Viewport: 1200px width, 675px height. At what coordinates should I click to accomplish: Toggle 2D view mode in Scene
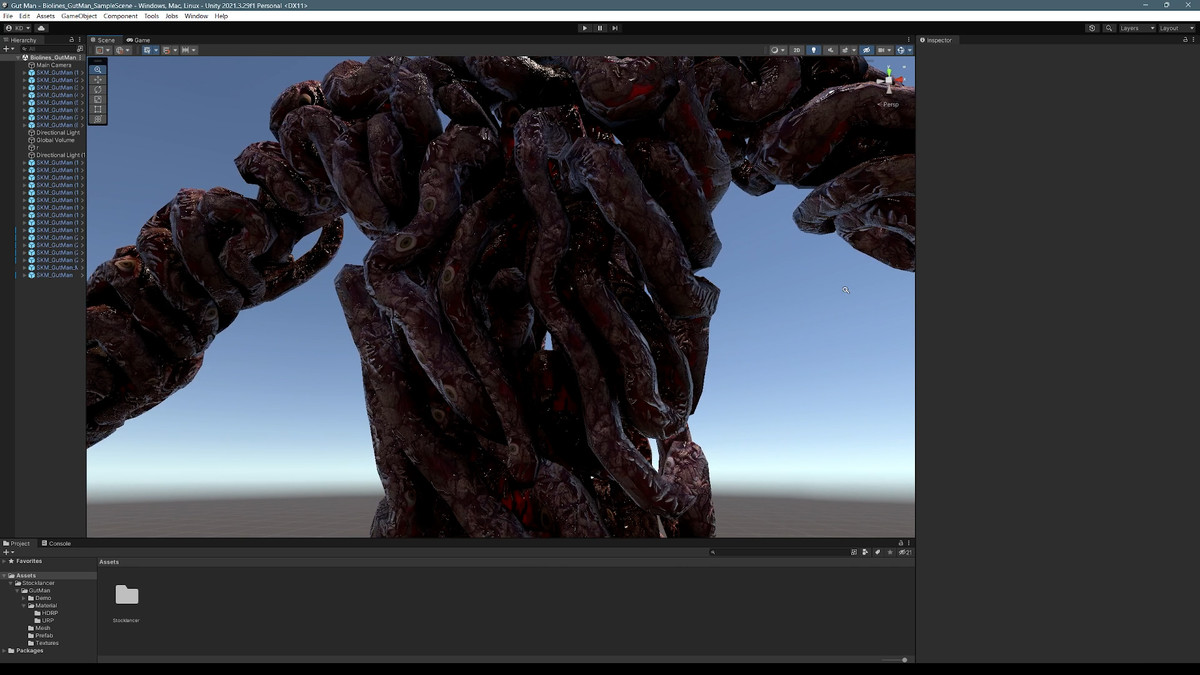[x=797, y=50]
